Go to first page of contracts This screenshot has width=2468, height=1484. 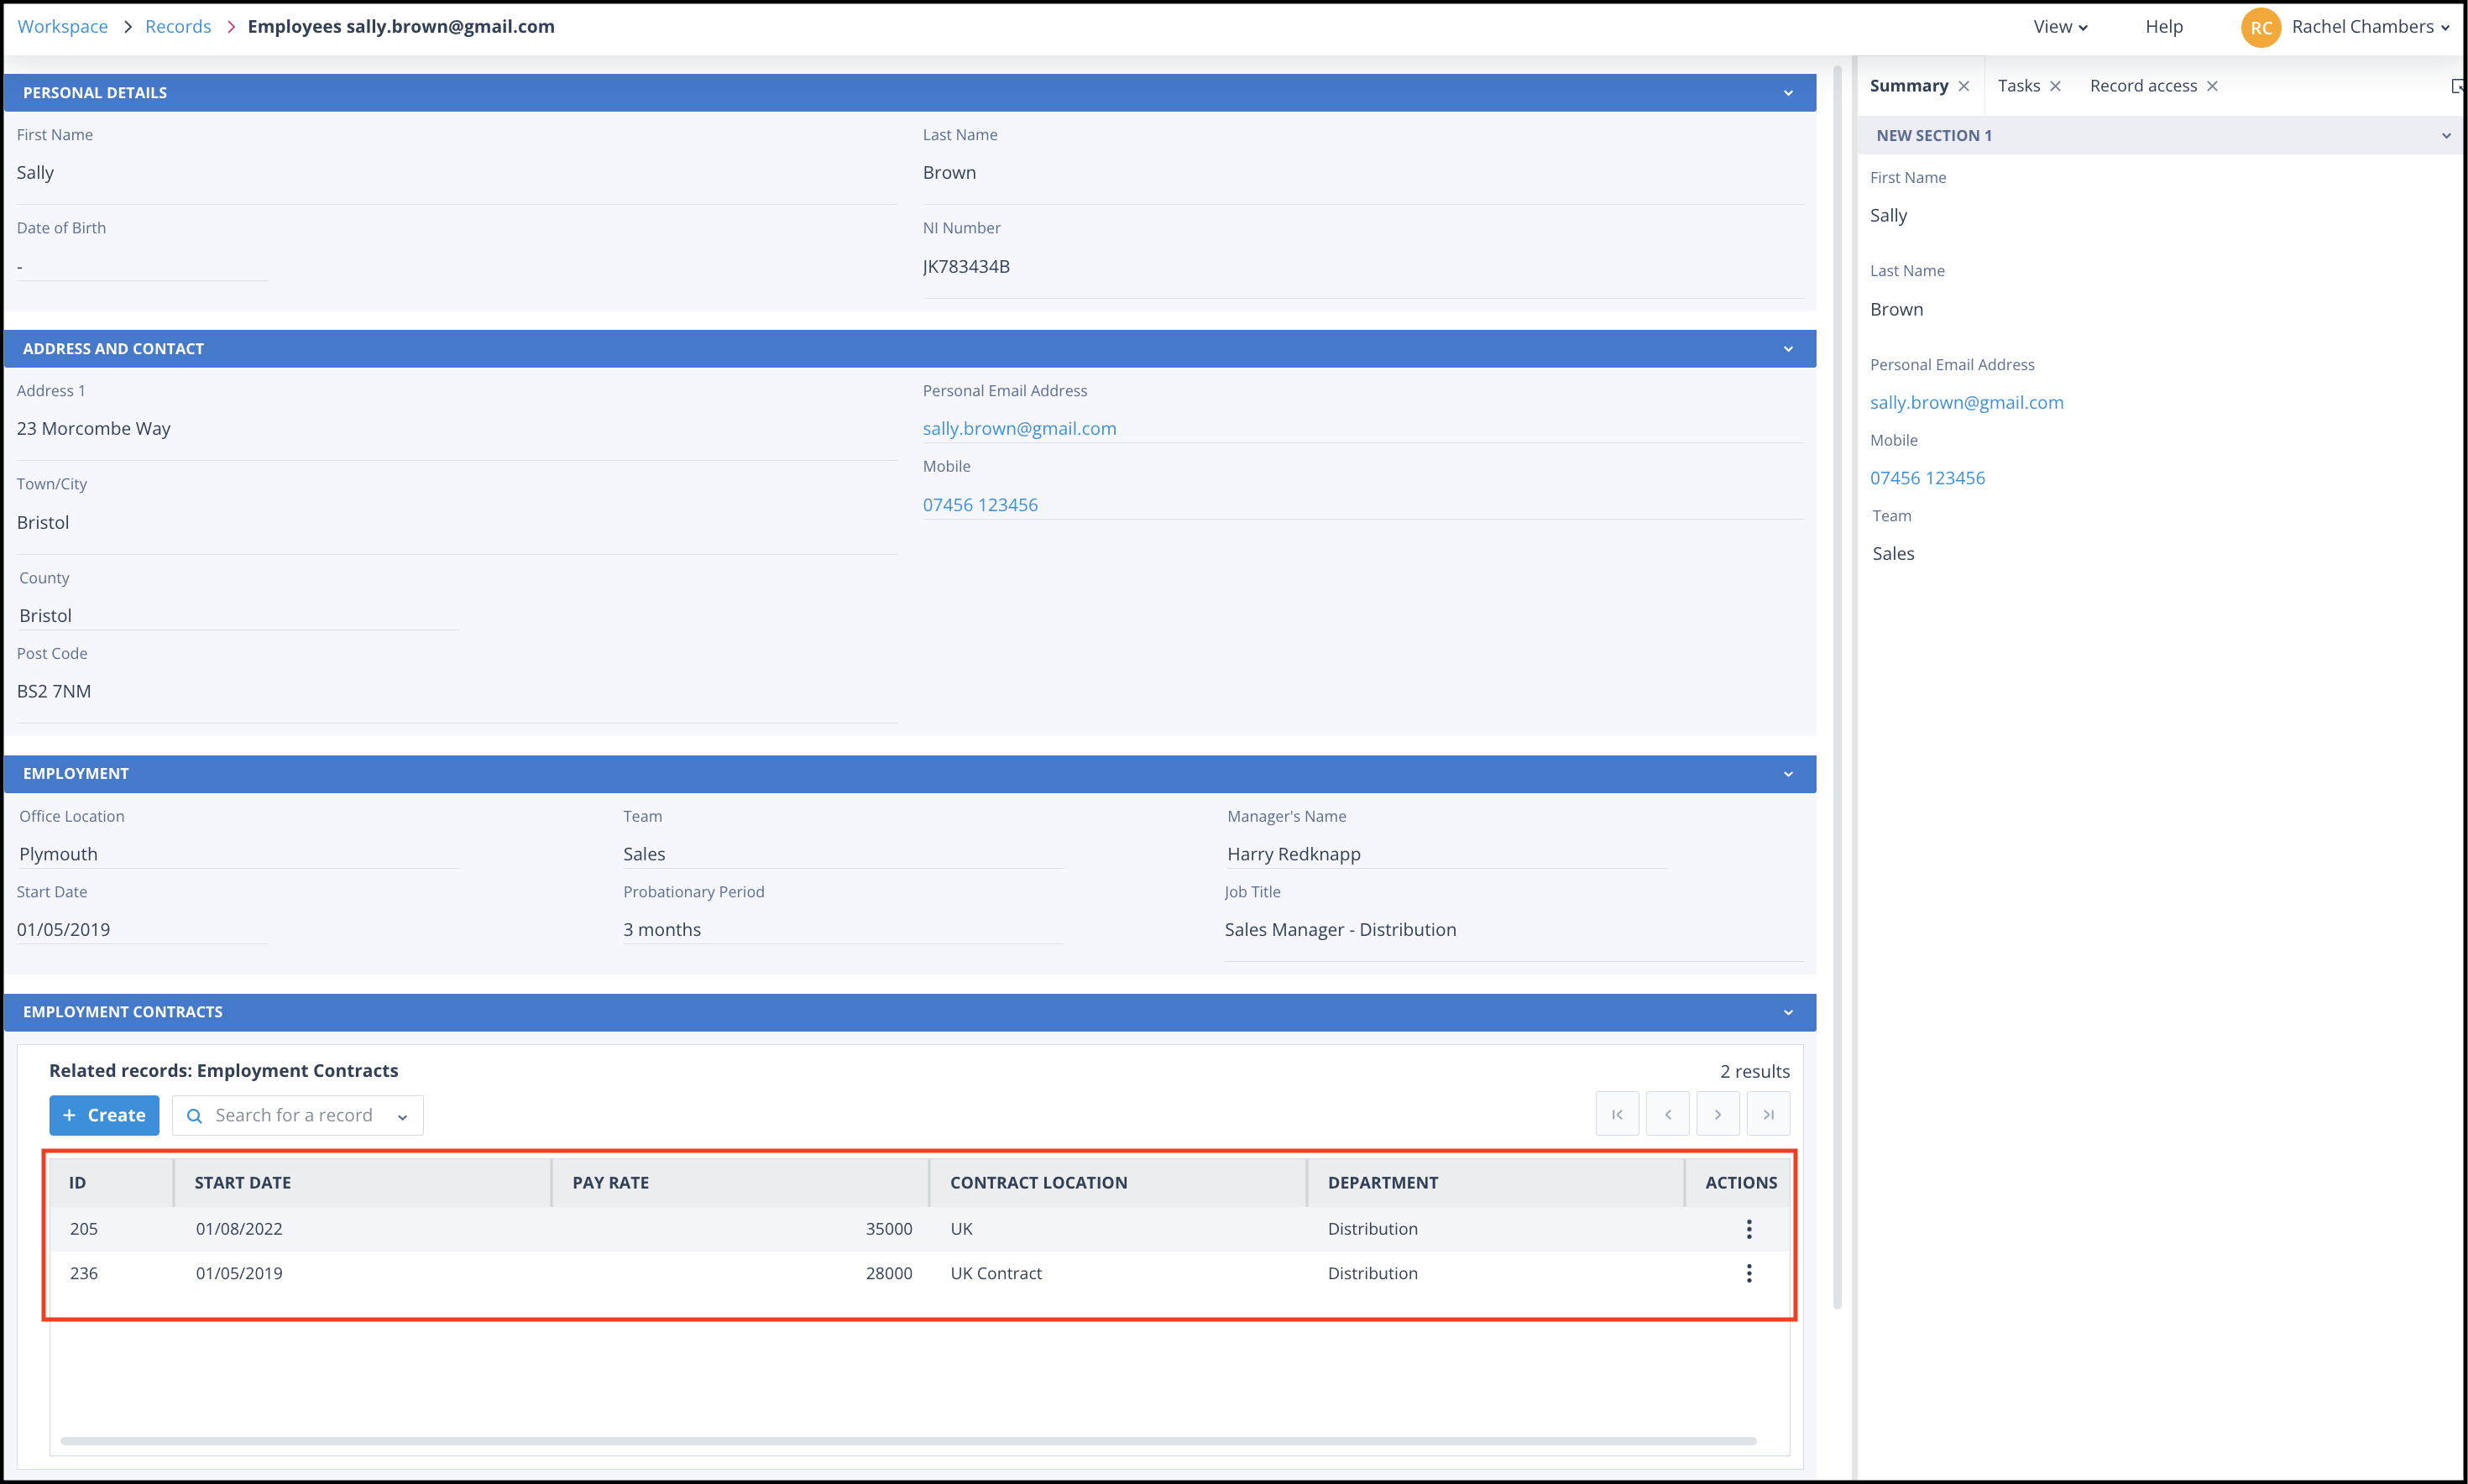[1617, 1114]
